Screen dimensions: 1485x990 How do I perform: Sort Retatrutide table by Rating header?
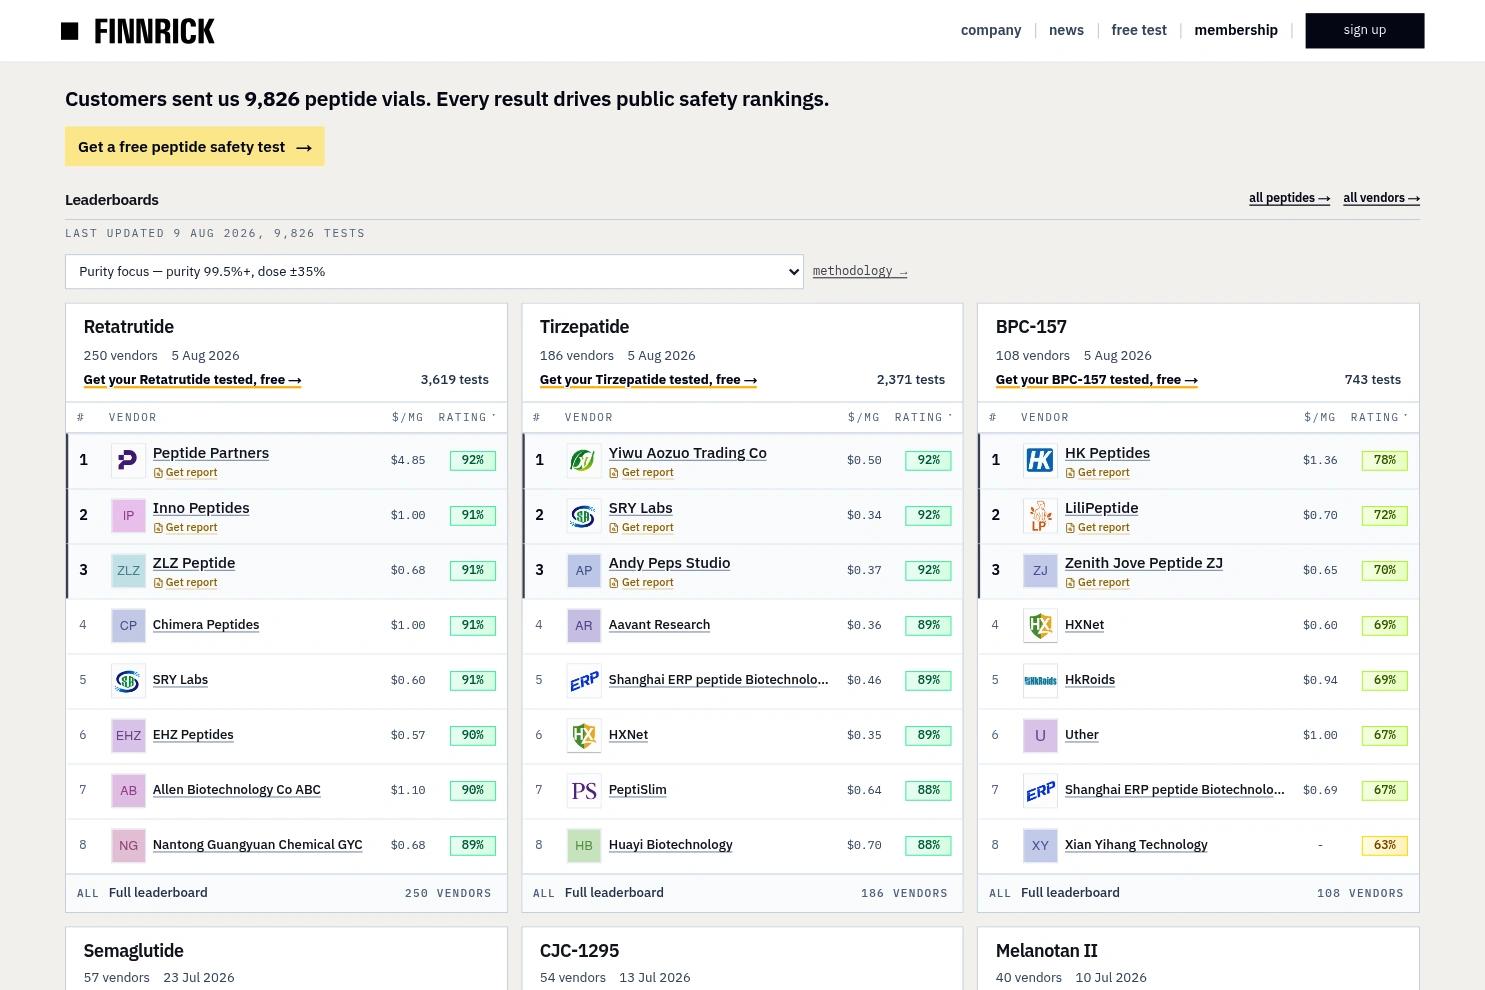[x=467, y=417]
